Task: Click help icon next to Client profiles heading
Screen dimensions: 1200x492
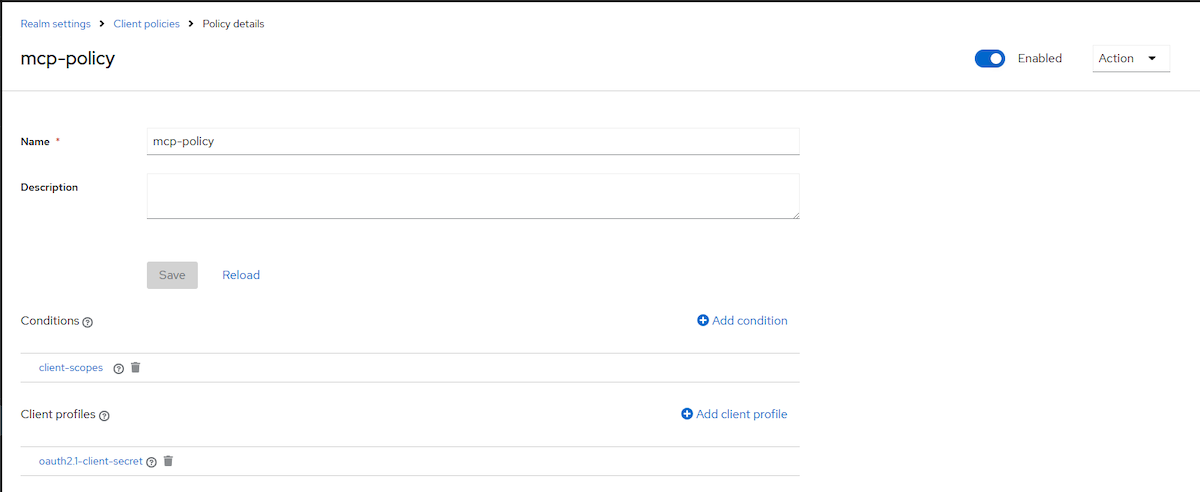Action: [104, 415]
